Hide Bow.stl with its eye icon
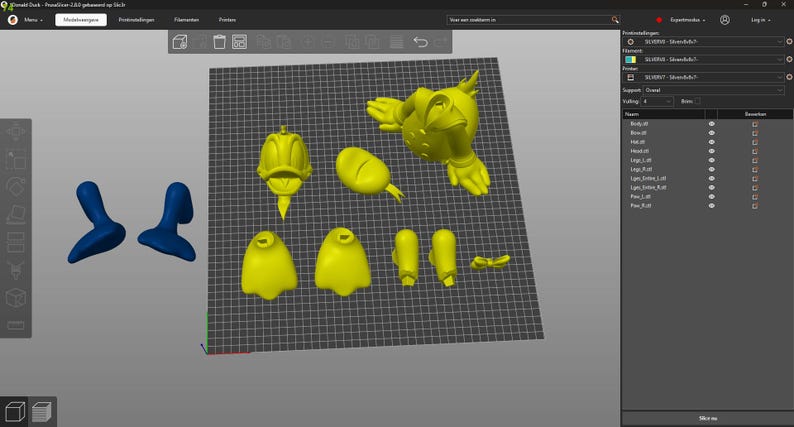794x427 pixels. point(711,133)
